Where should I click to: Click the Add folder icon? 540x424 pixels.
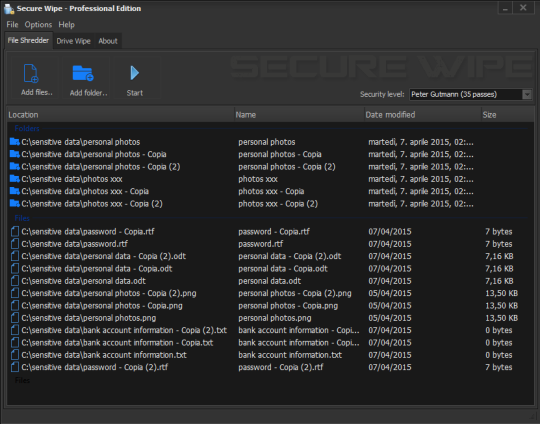tap(83, 73)
